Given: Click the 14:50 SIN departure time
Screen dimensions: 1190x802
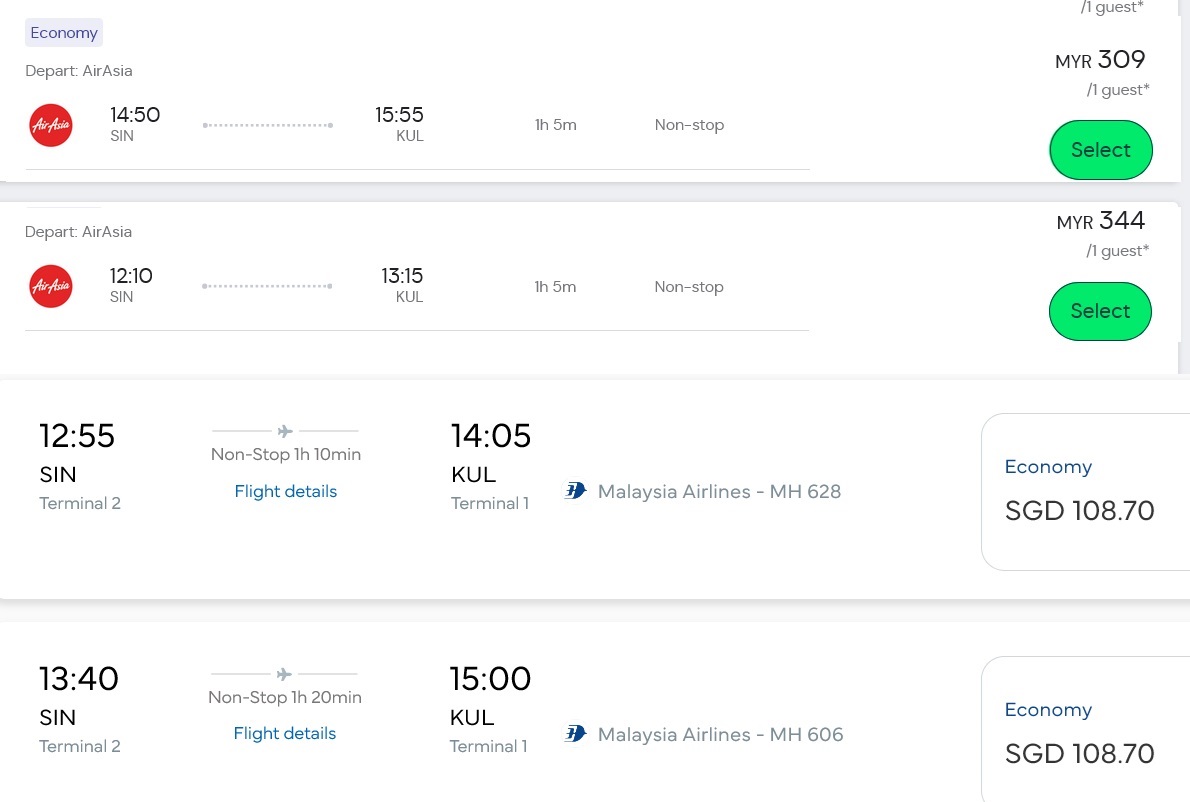Looking at the screenshot, I should tap(135, 115).
